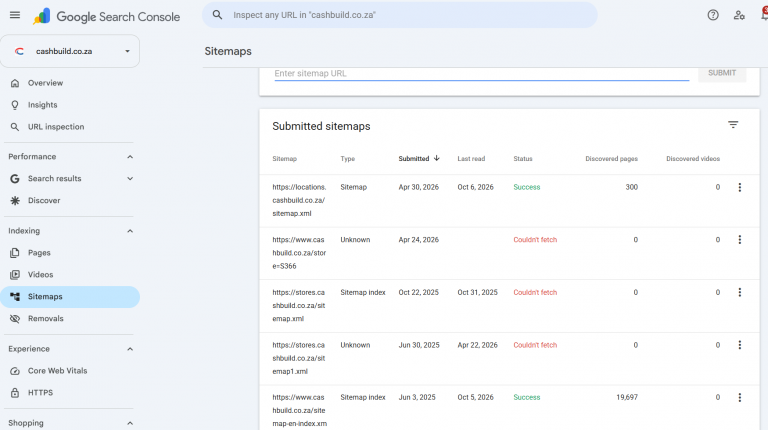Open the cashbuild.co.za property dropdown
The image size is (768, 430).
[70, 51]
